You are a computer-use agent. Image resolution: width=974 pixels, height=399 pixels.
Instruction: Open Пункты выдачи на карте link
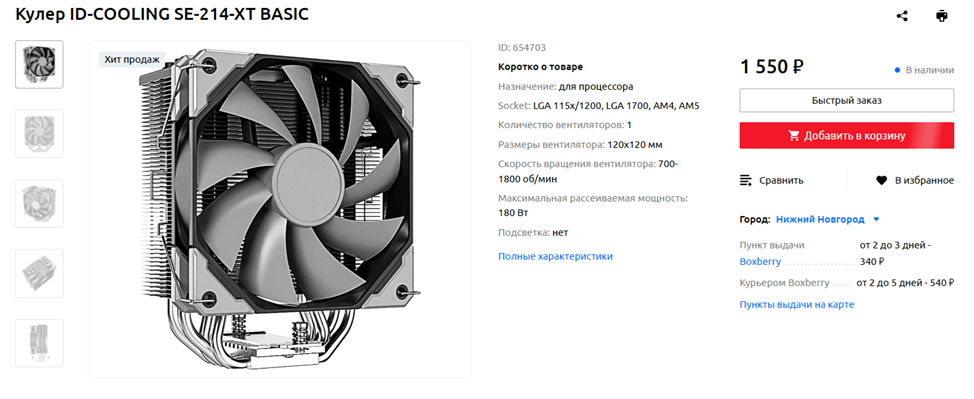pos(797,305)
